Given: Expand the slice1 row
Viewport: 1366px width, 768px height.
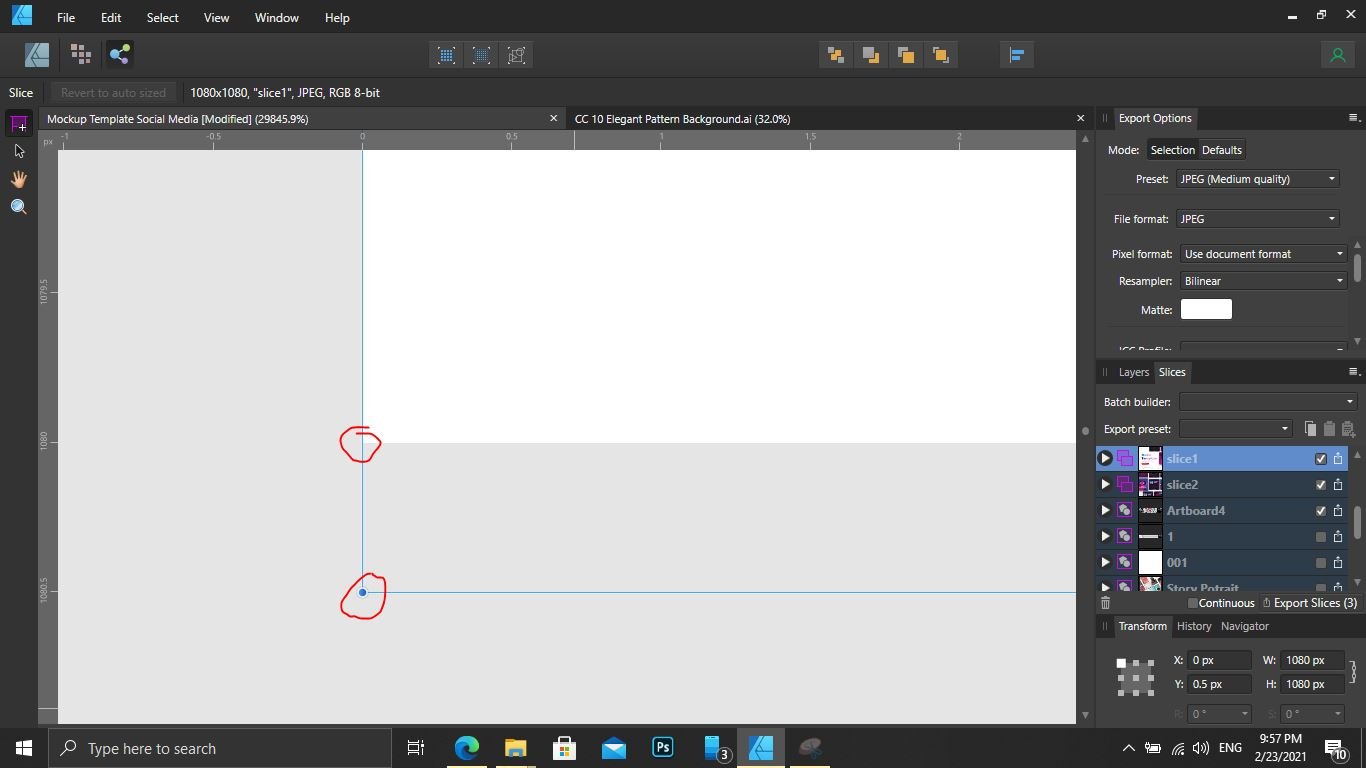Looking at the screenshot, I should 1105,458.
